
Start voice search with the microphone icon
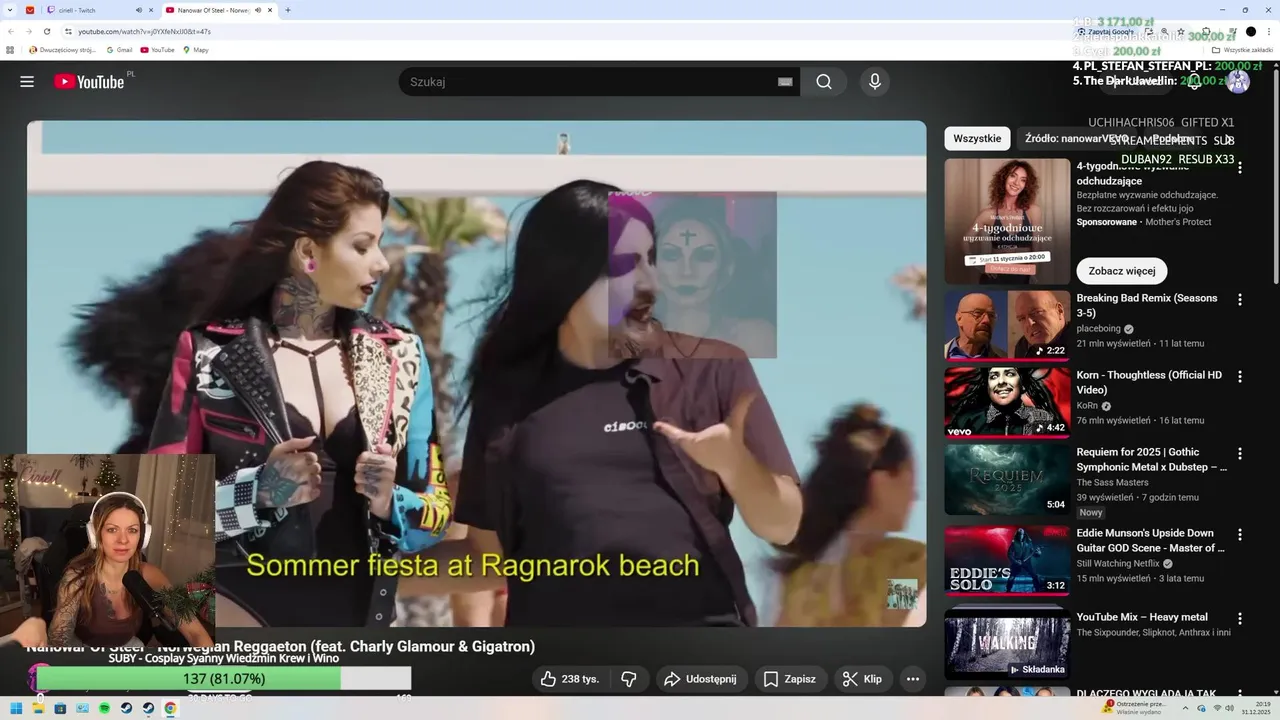click(875, 82)
